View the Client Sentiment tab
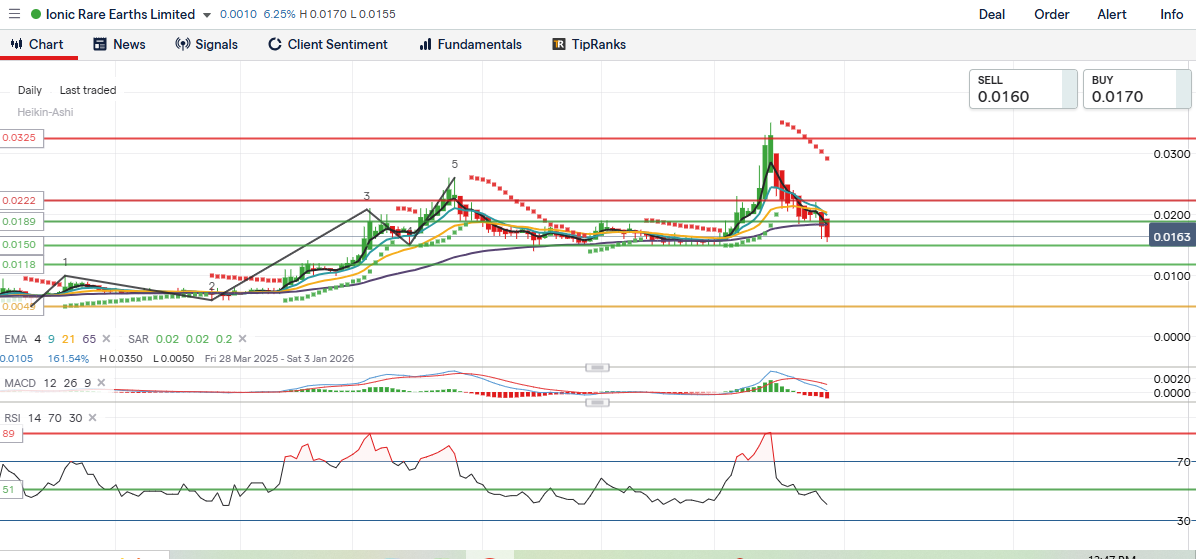 (x=327, y=45)
